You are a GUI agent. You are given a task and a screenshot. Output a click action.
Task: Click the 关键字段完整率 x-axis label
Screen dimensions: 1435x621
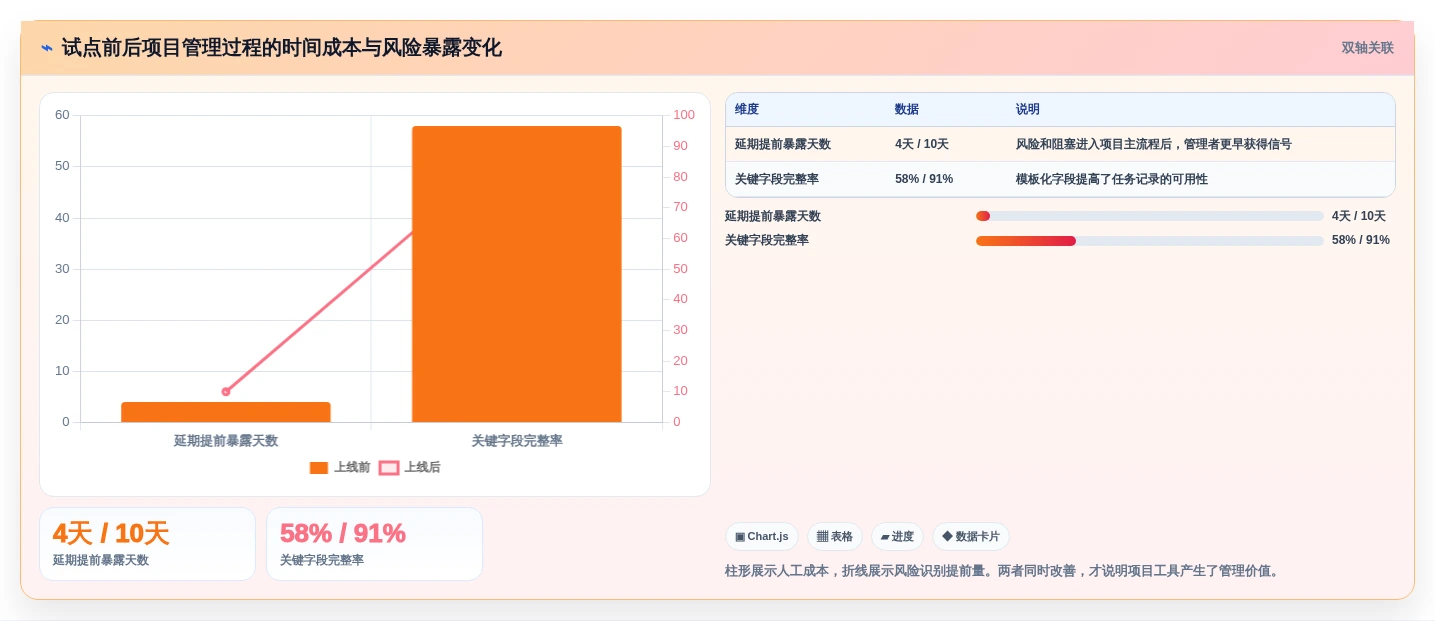517,441
